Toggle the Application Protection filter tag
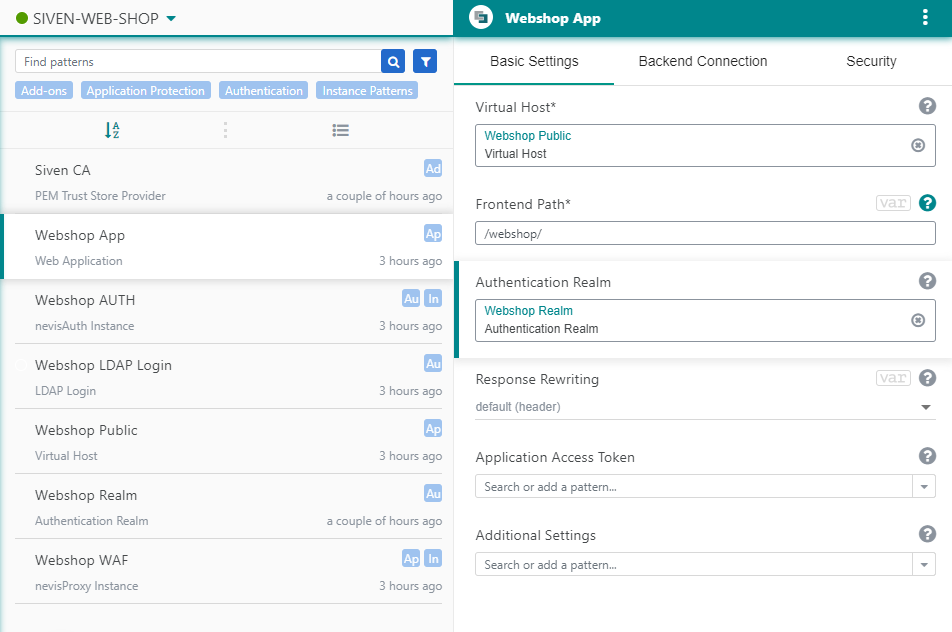 click(x=145, y=91)
